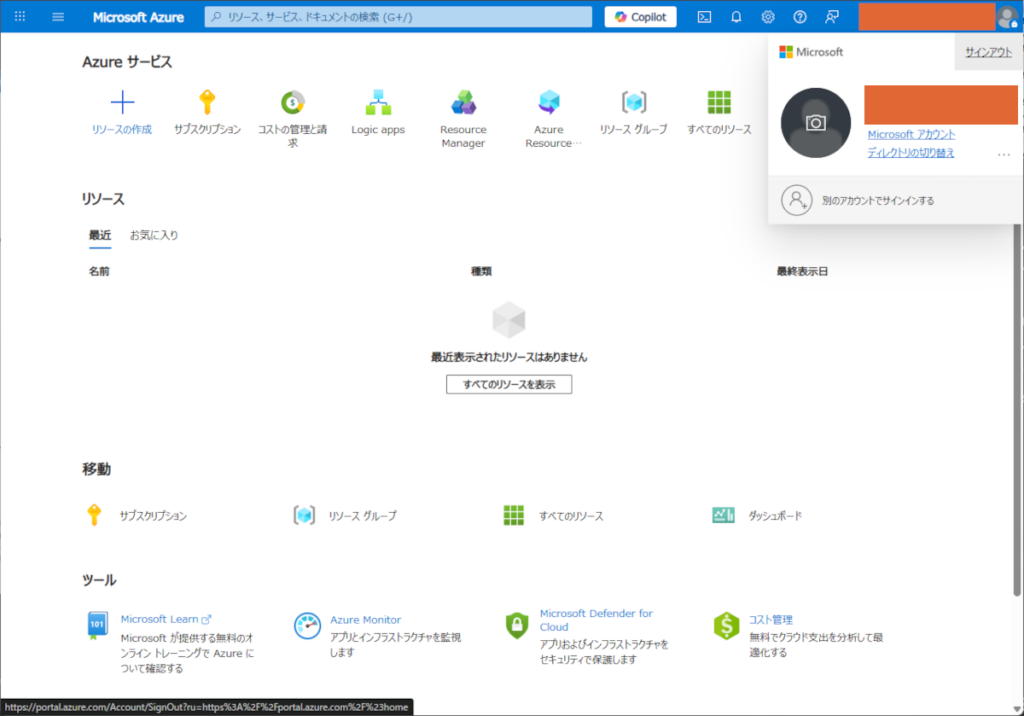Click 別のアカウントでサインインする
The height and width of the screenshot is (716, 1024).
(x=878, y=201)
